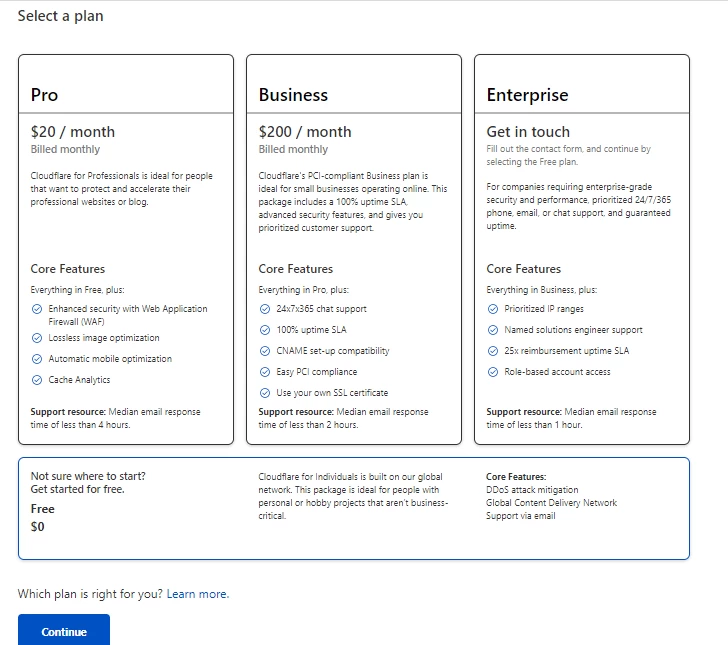The width and height of the screenshot is (728, 645).
Task: Click Not sure where to start text
Action: [x=88, y=476]
